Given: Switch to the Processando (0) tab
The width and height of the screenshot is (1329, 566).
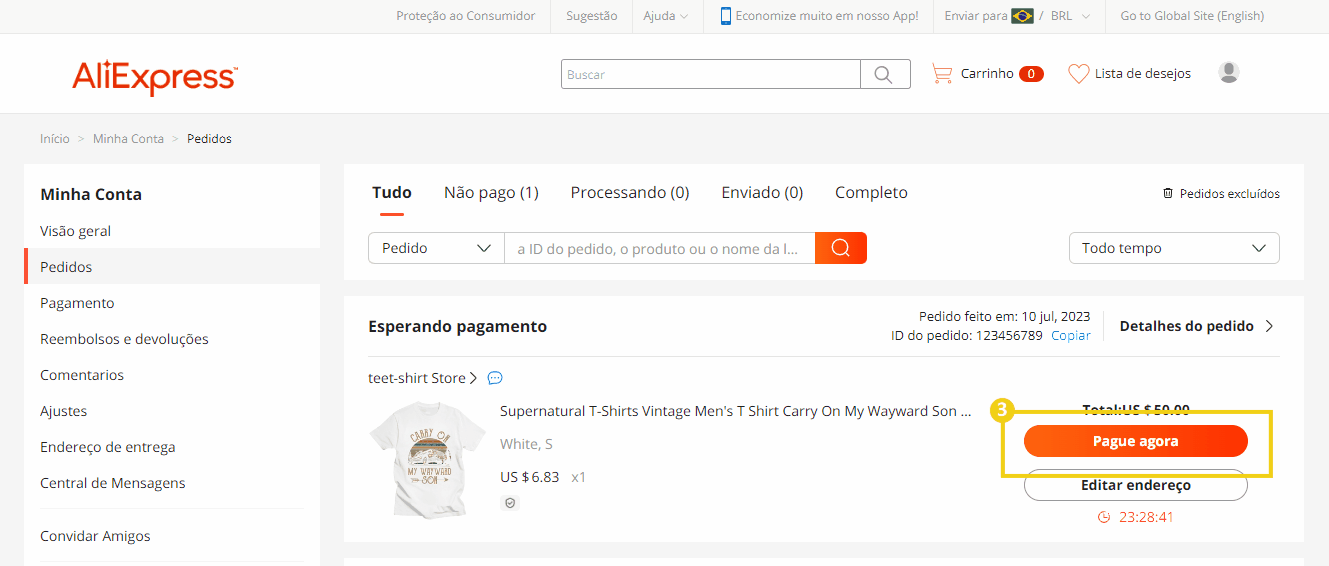Looking at the screenshot, I should pos(630,192).
